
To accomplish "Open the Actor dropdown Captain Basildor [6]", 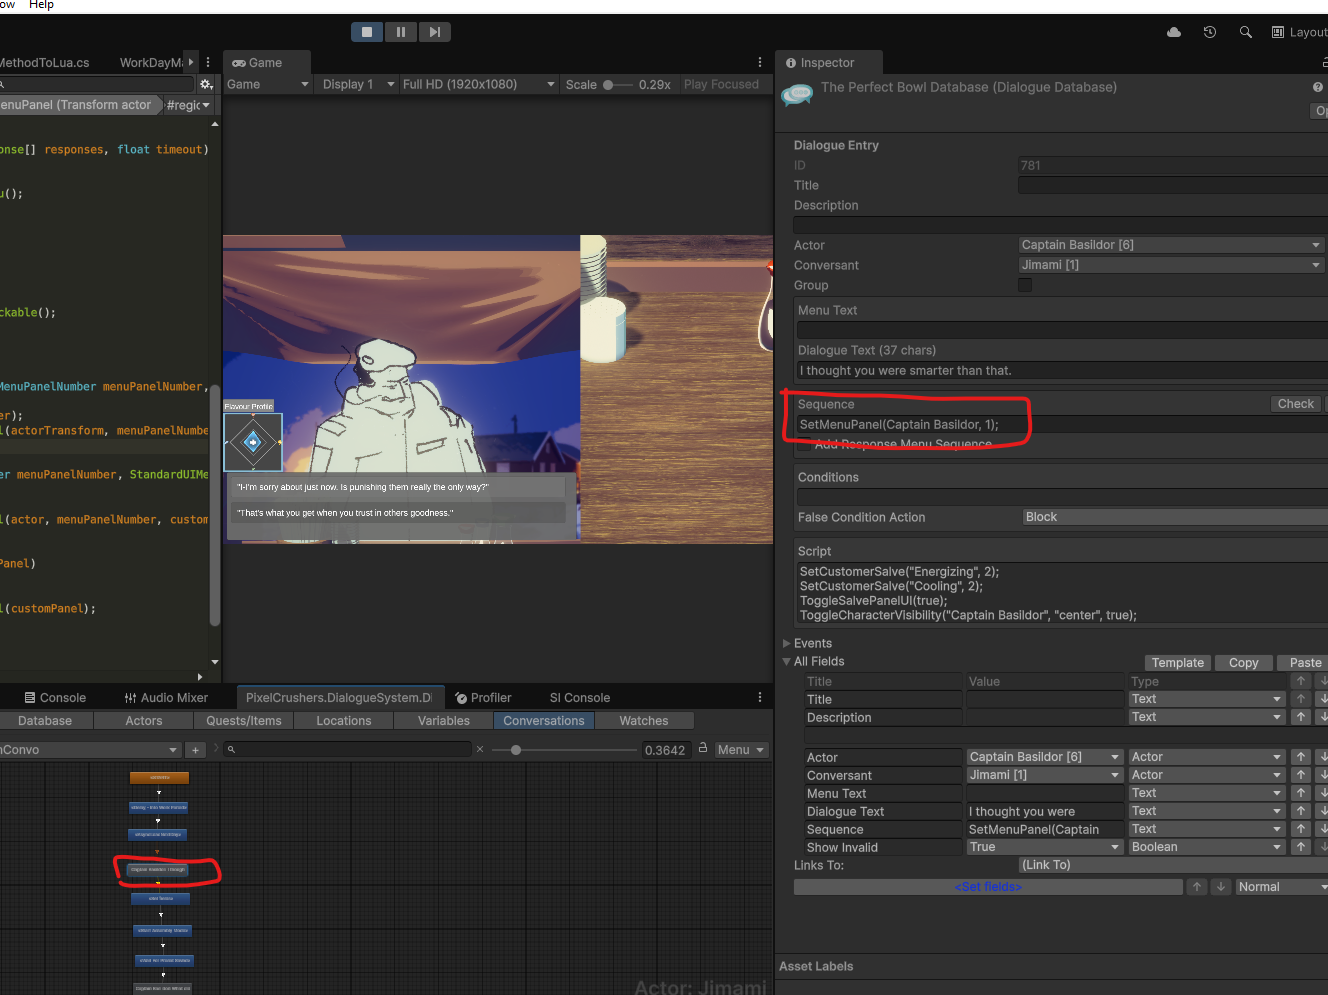I will (1171, 245).
